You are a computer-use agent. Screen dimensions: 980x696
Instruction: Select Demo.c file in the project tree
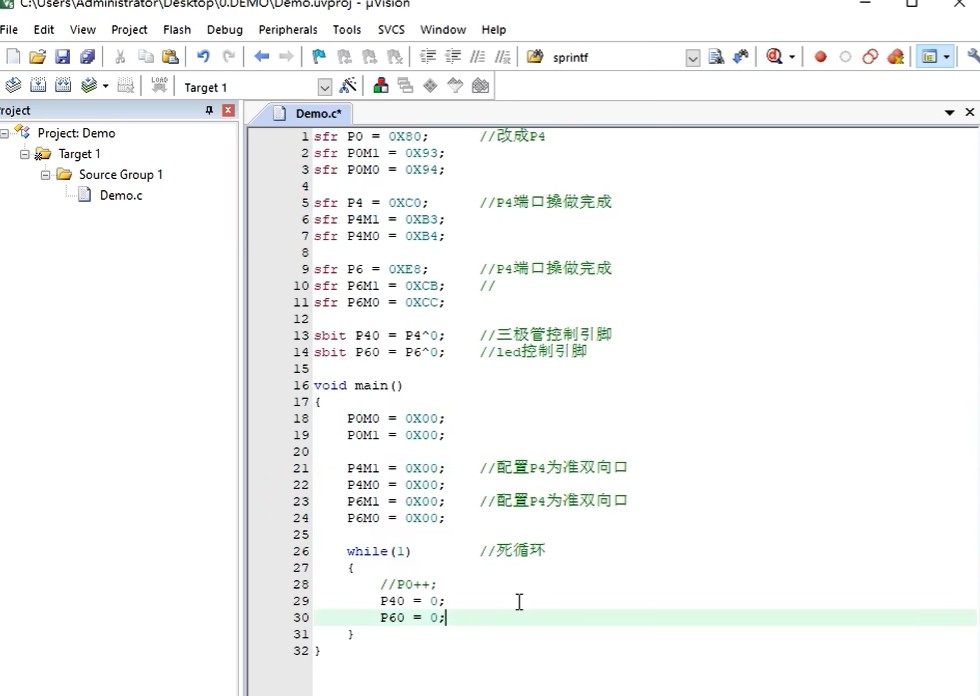point(121,196)
